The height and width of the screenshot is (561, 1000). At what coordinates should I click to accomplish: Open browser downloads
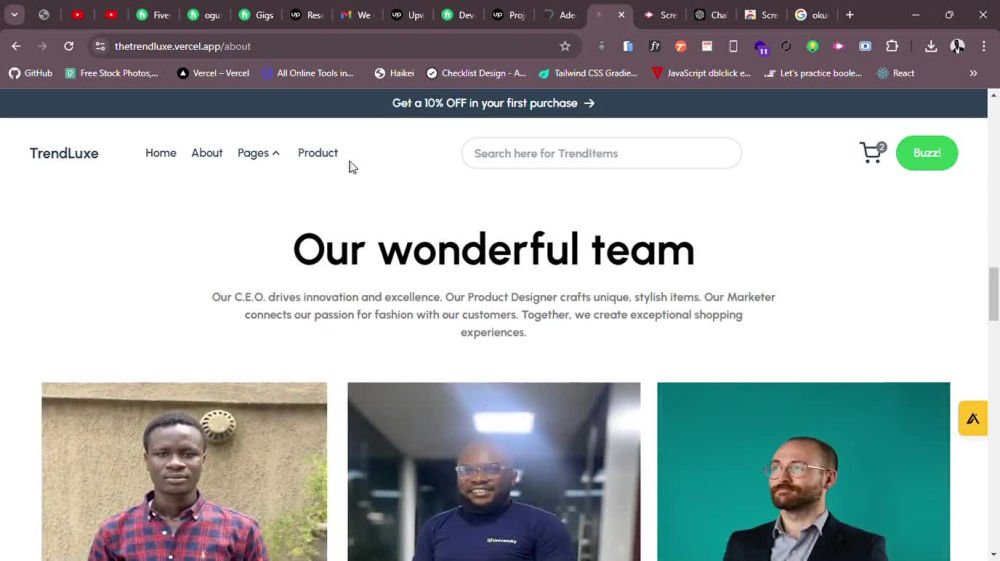click(930, 46)
